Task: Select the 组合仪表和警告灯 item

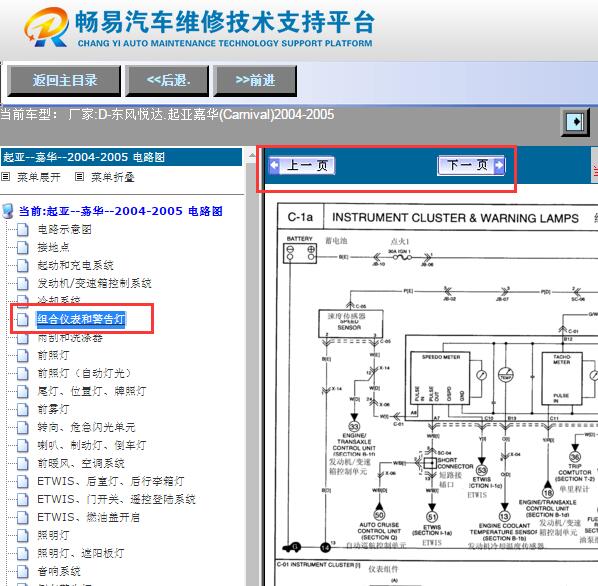Action: (x=81, y=319)
